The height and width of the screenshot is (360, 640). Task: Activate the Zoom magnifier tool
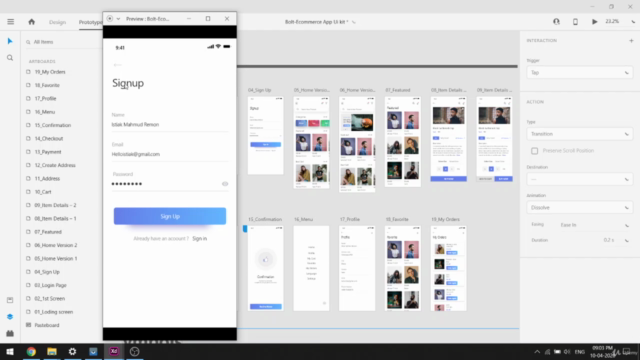pyautogui.click(x=10, y=58)
